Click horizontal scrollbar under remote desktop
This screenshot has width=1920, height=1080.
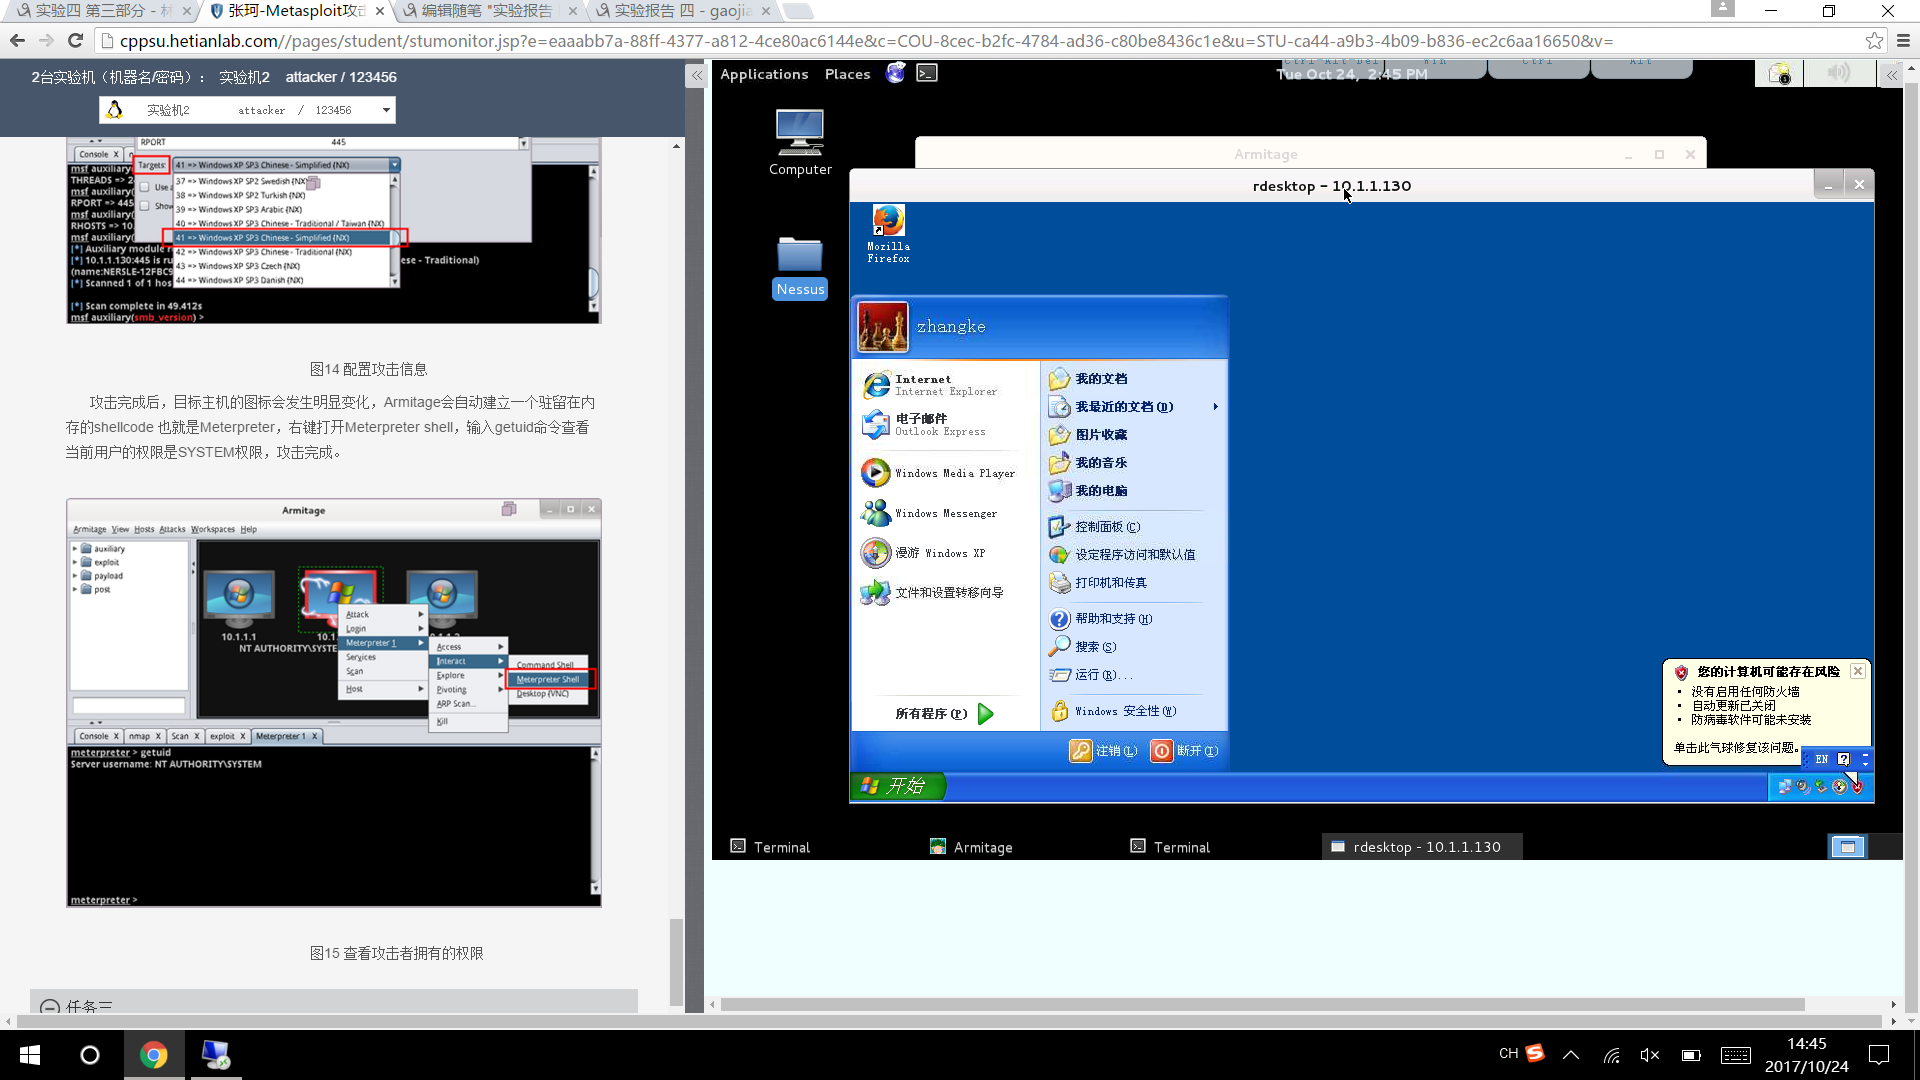(x=1262, y=1004)
